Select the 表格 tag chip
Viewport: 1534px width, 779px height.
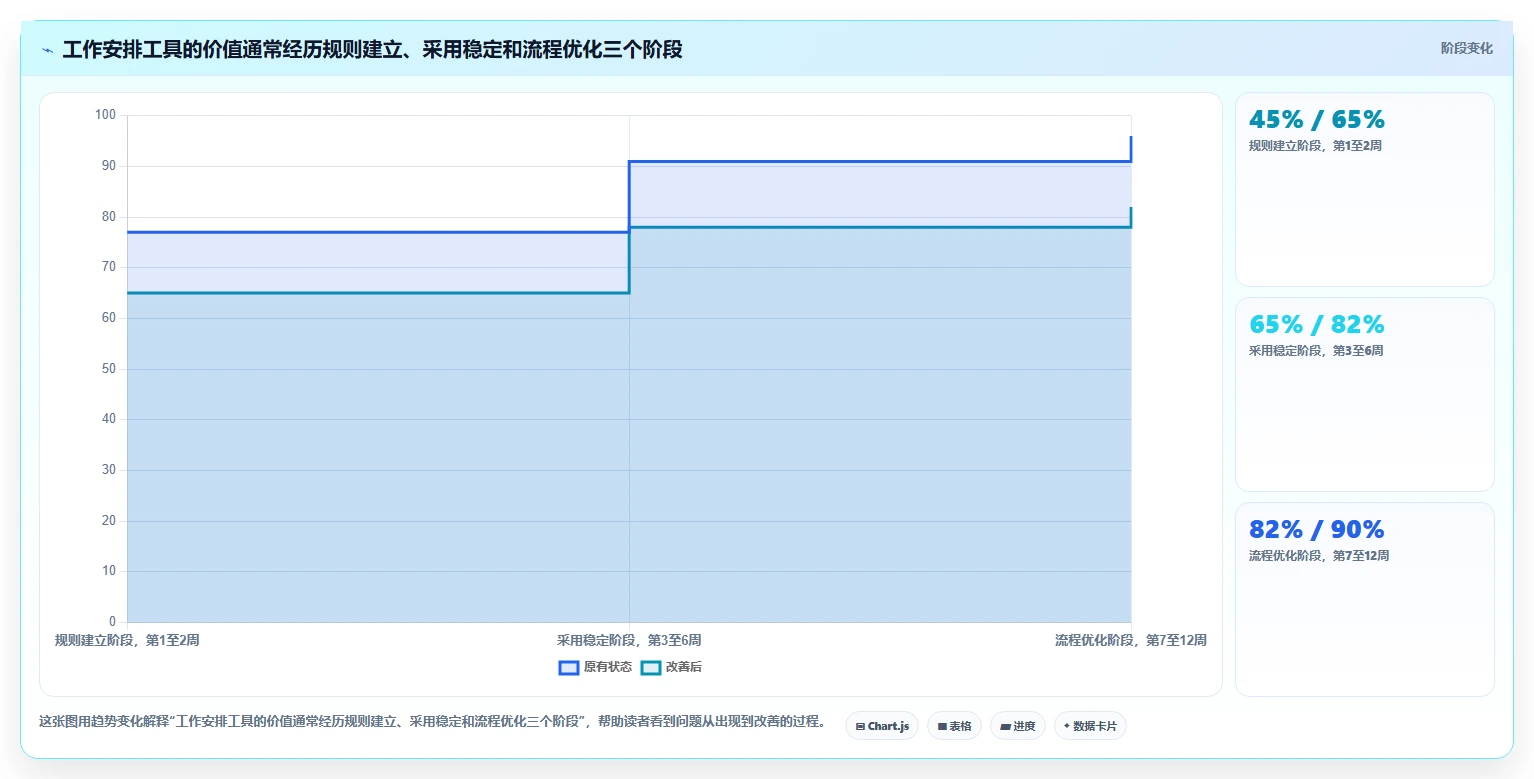coord(954,726)
